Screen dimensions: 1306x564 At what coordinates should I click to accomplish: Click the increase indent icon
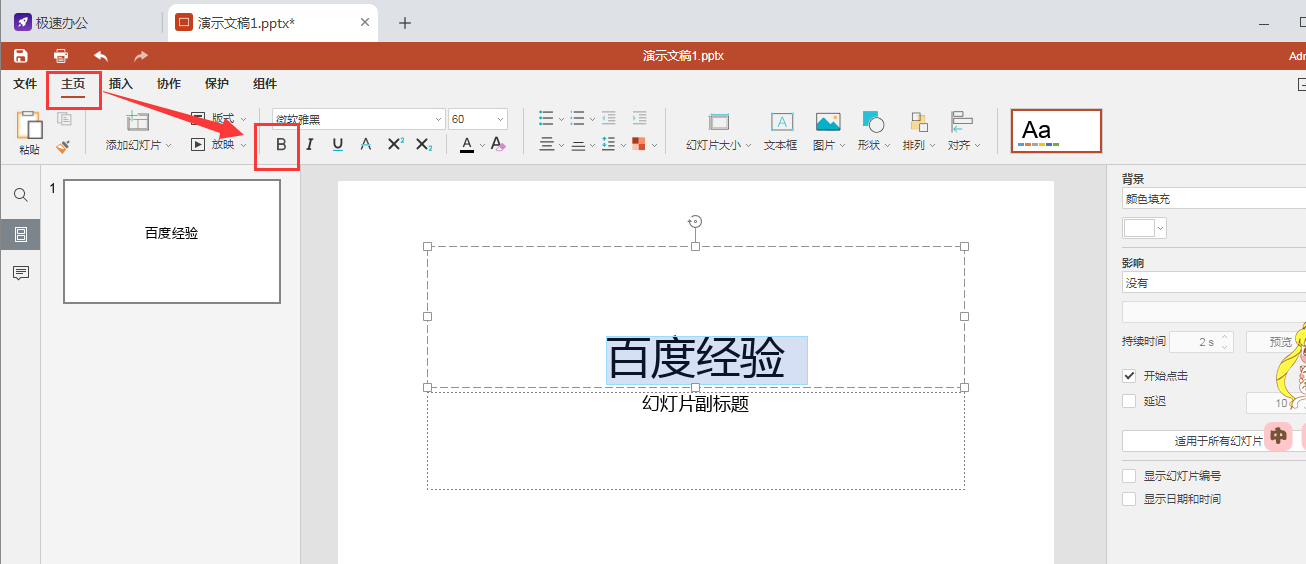coord(639,118)
